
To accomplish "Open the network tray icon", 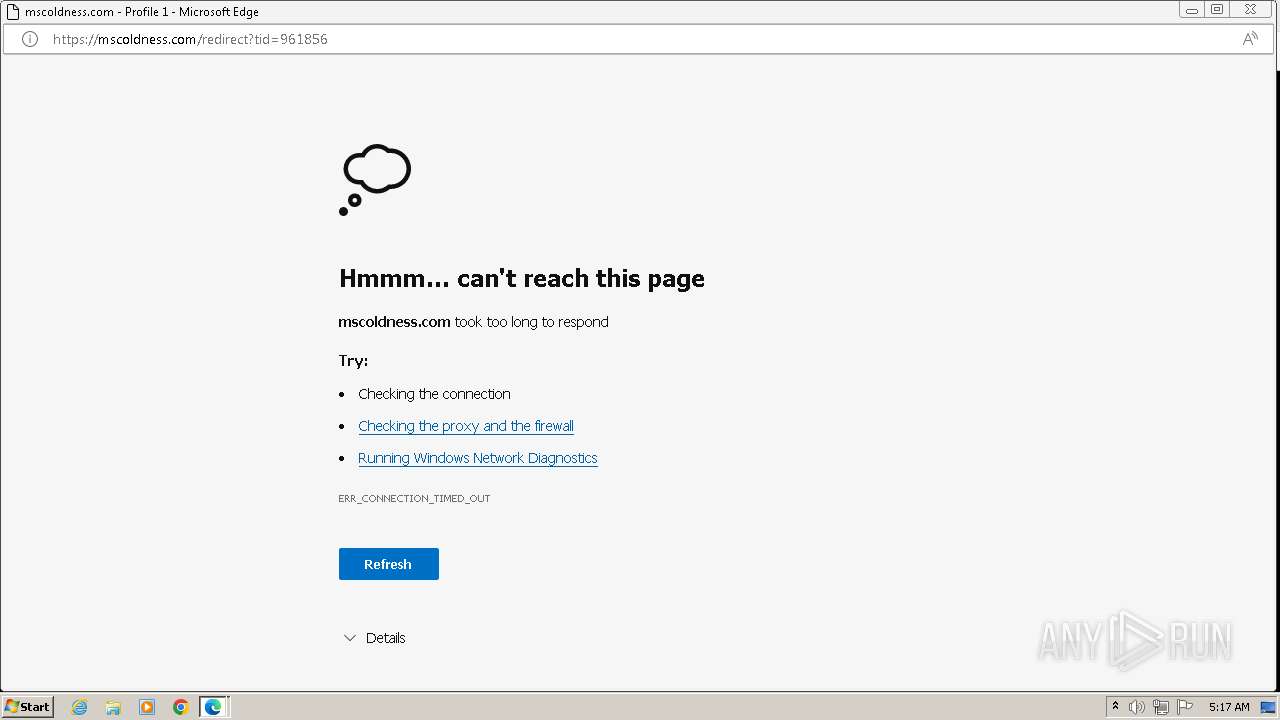I will [x=1161, y=707].
